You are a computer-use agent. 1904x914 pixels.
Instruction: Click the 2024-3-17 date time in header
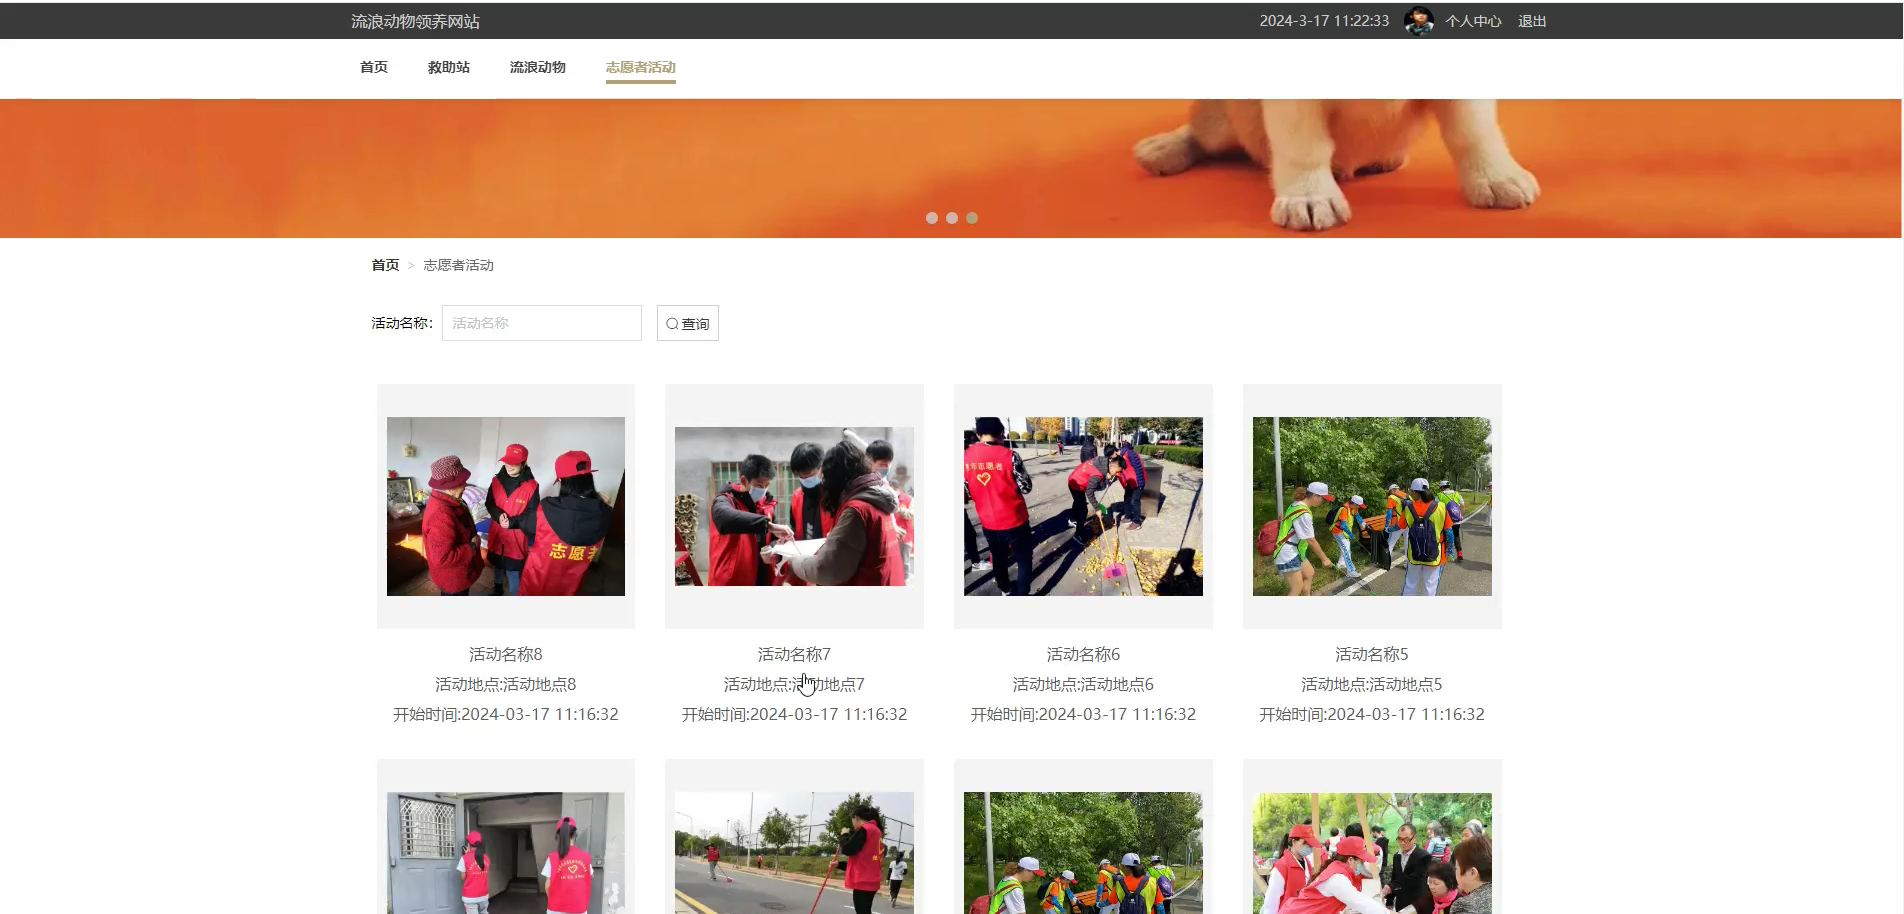1324,21
